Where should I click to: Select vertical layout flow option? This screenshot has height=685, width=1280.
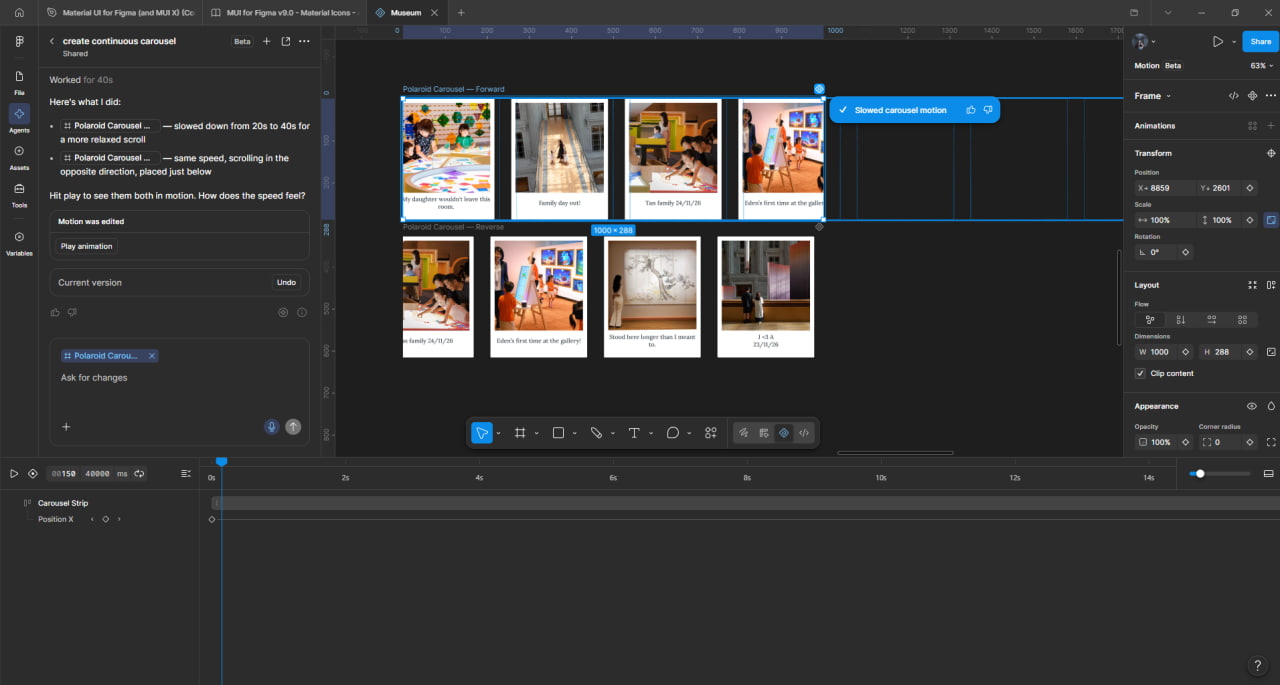coord(1181,320)
